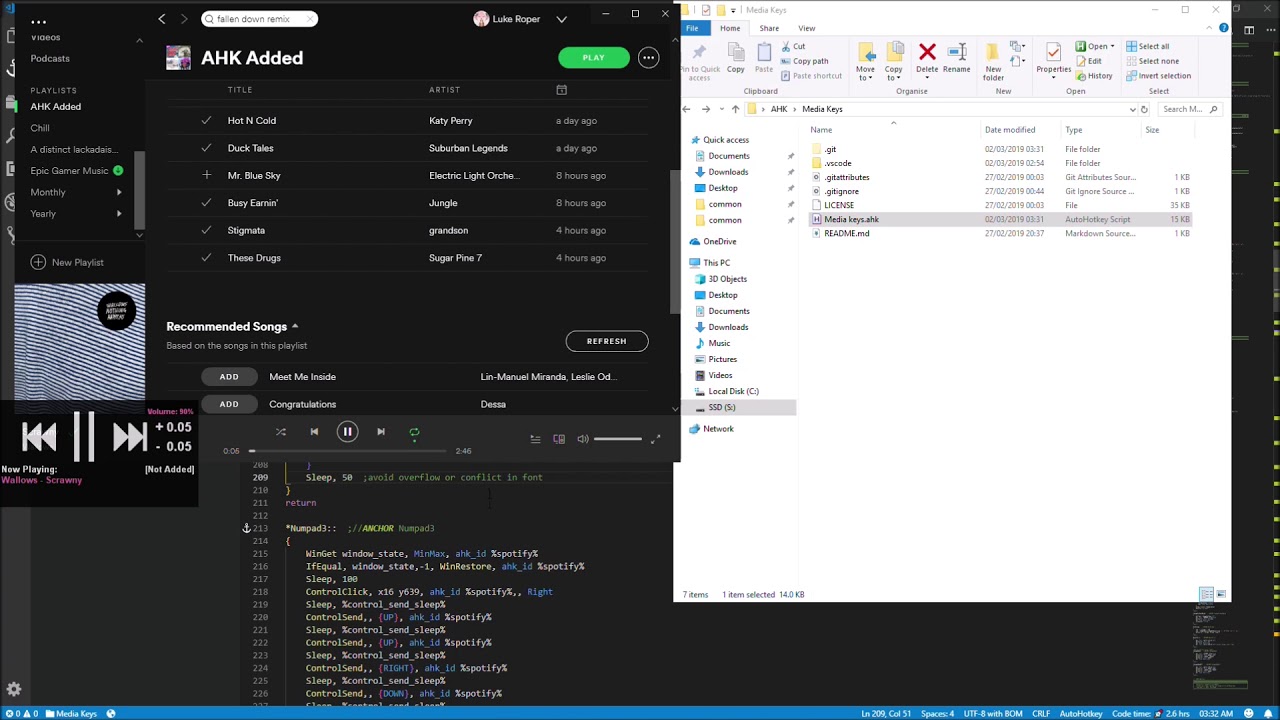Toggle saved check for Duck Tales
This screenshot has height=720, width=1280.
click(206, 148)
